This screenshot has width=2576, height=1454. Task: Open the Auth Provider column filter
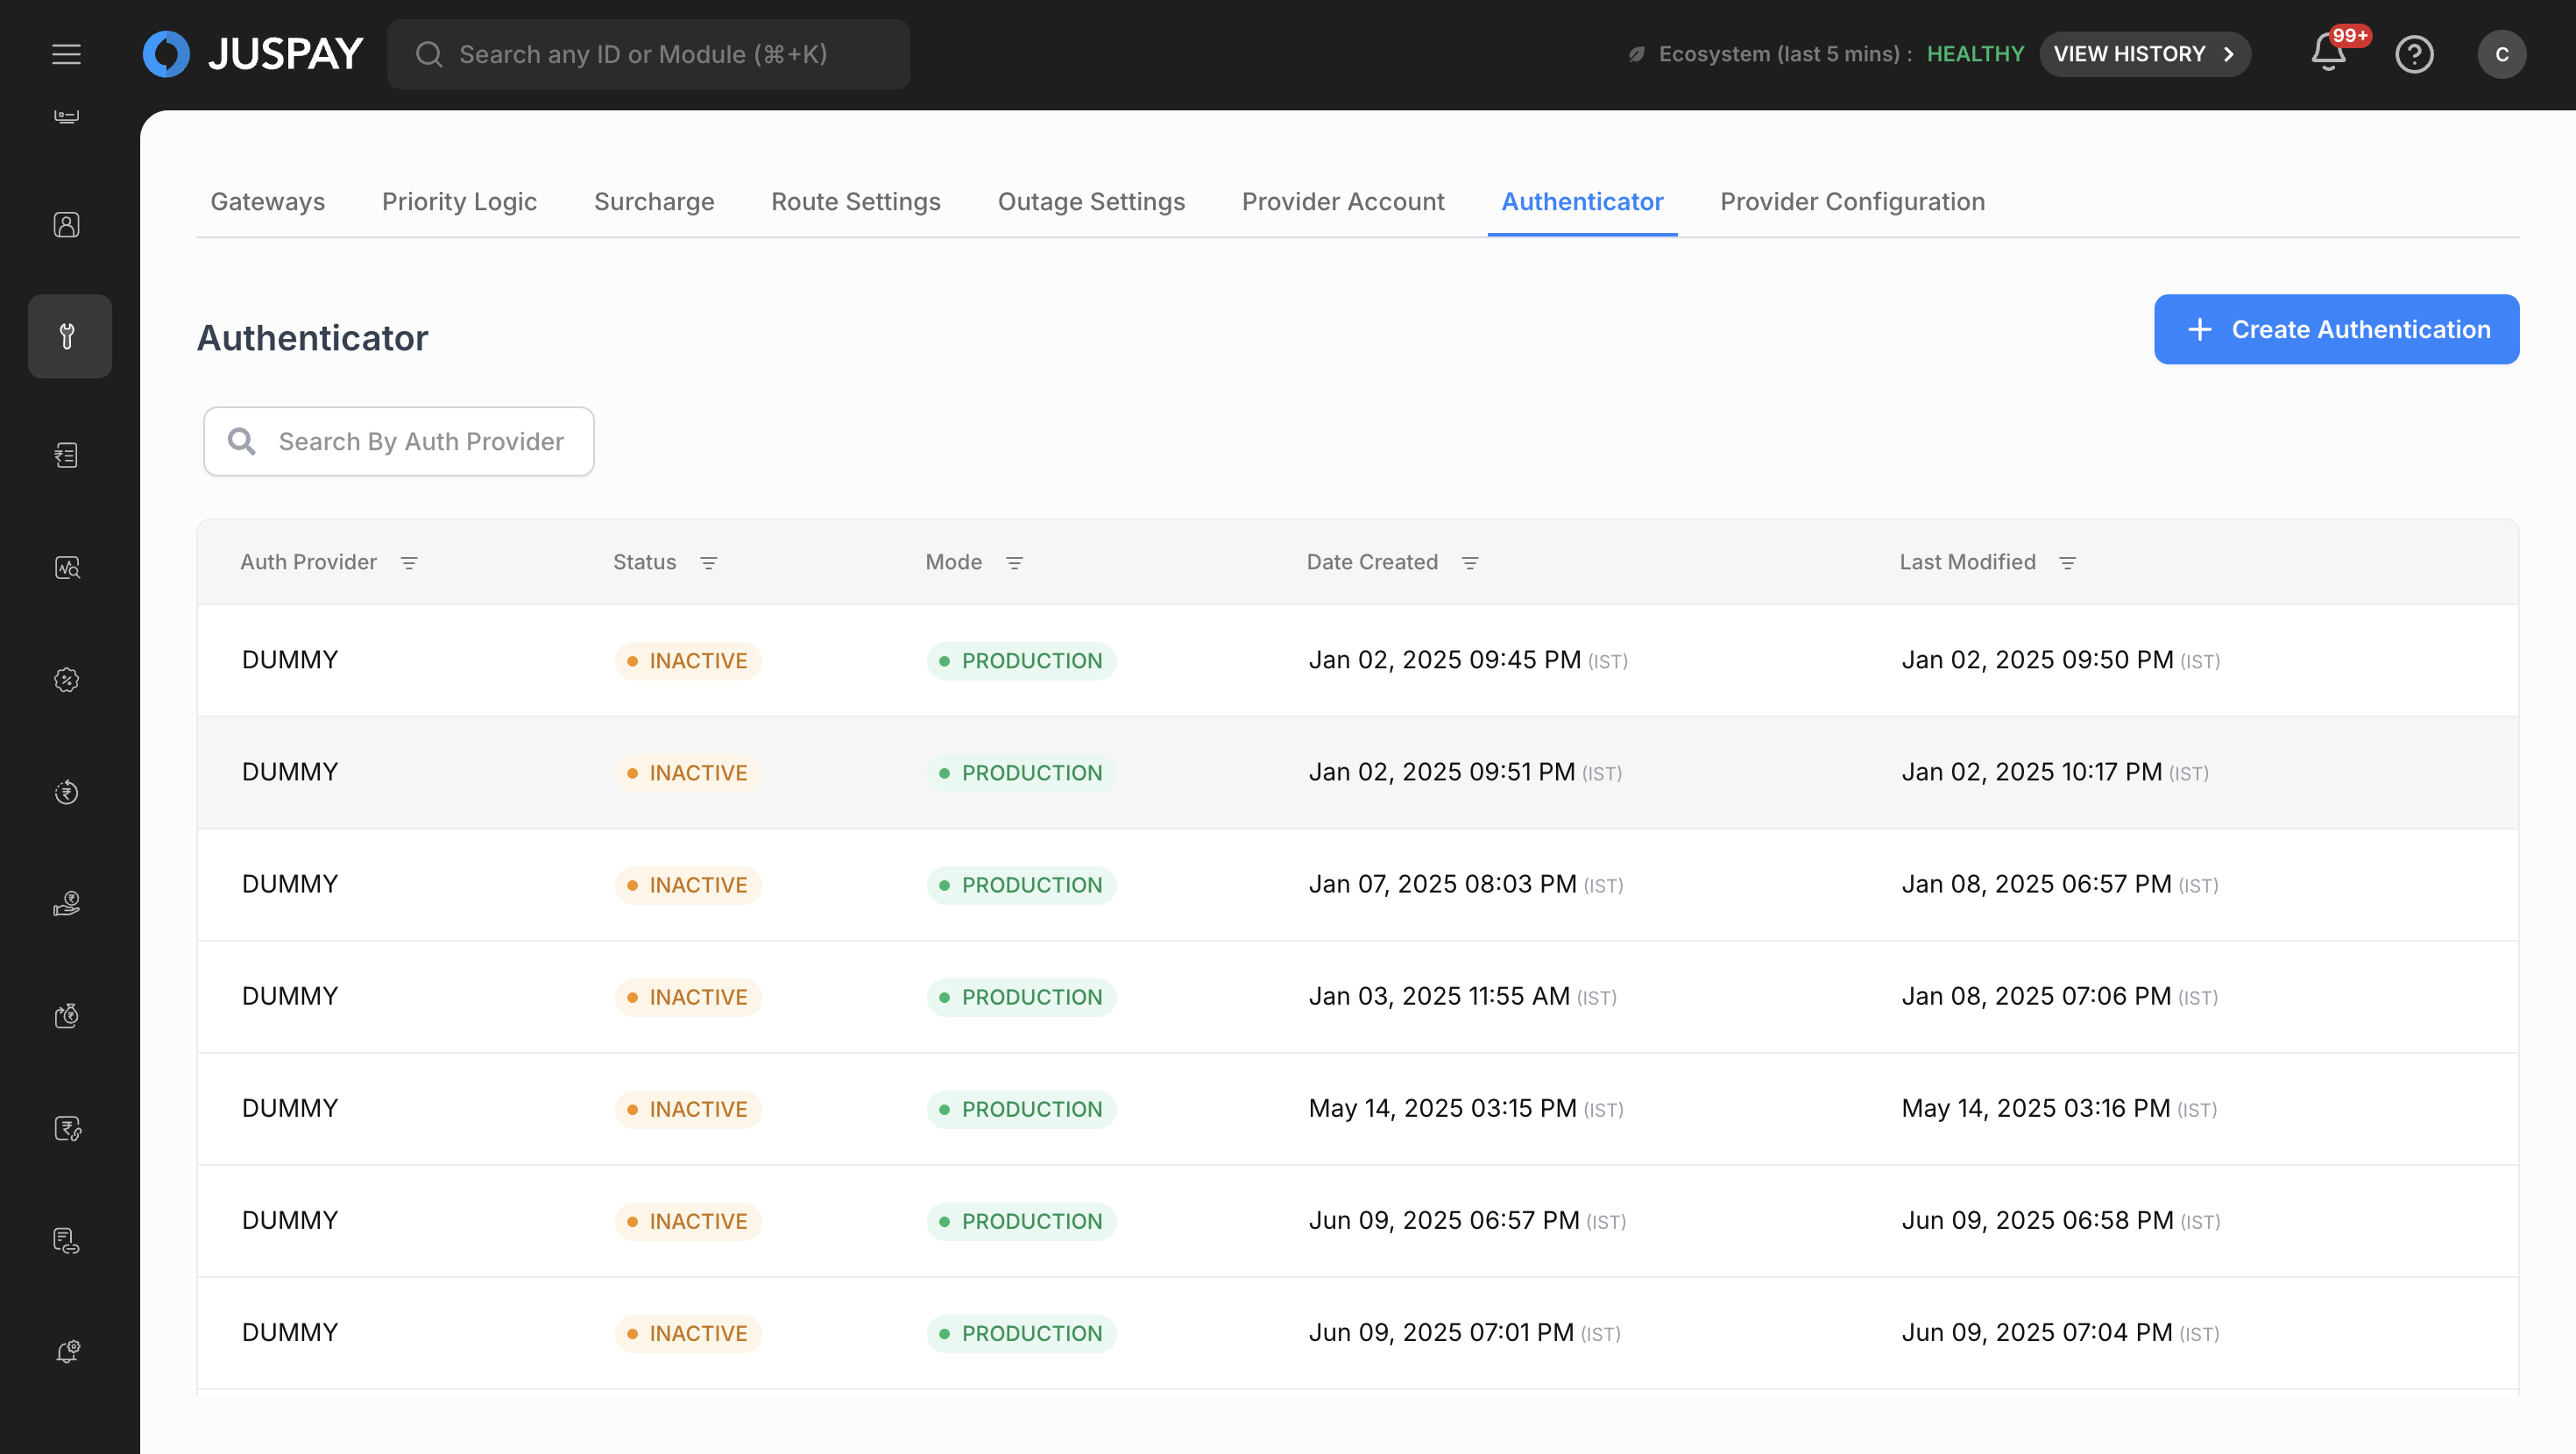click(x=409, y=563)
